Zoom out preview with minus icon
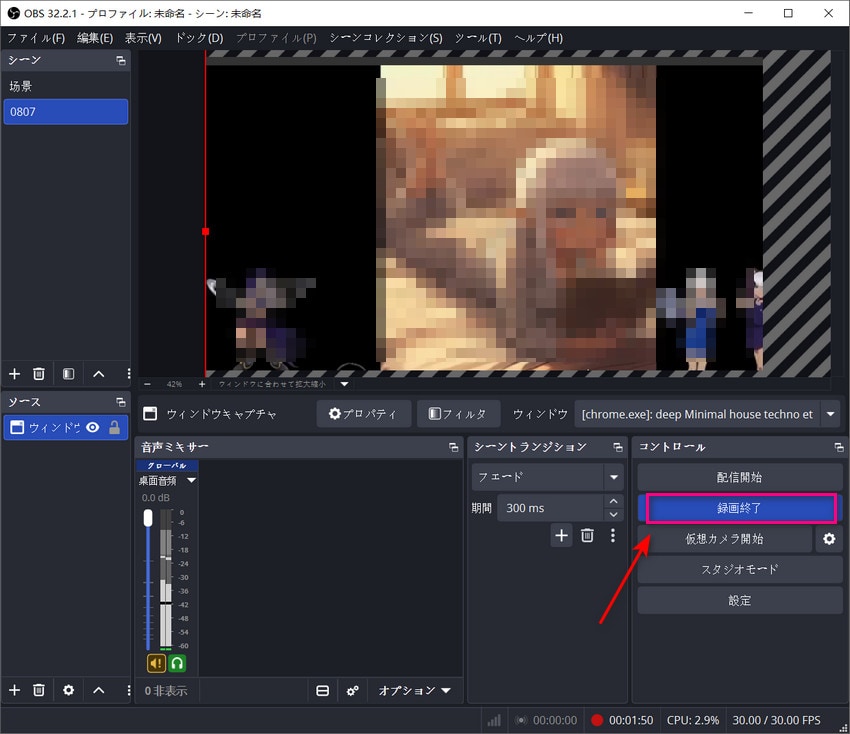 147,384
